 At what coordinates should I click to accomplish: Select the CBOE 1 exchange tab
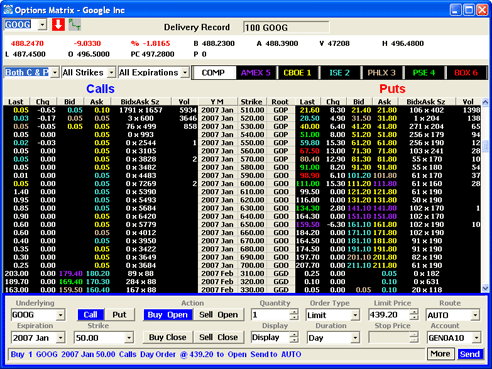pyautogui.click(x=297, y=73)
